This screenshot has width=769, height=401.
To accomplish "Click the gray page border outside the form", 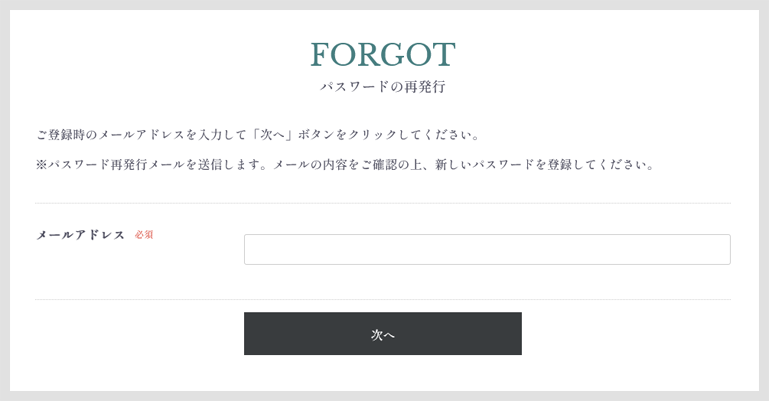I will pyautogui.click(x=4, y=200).
